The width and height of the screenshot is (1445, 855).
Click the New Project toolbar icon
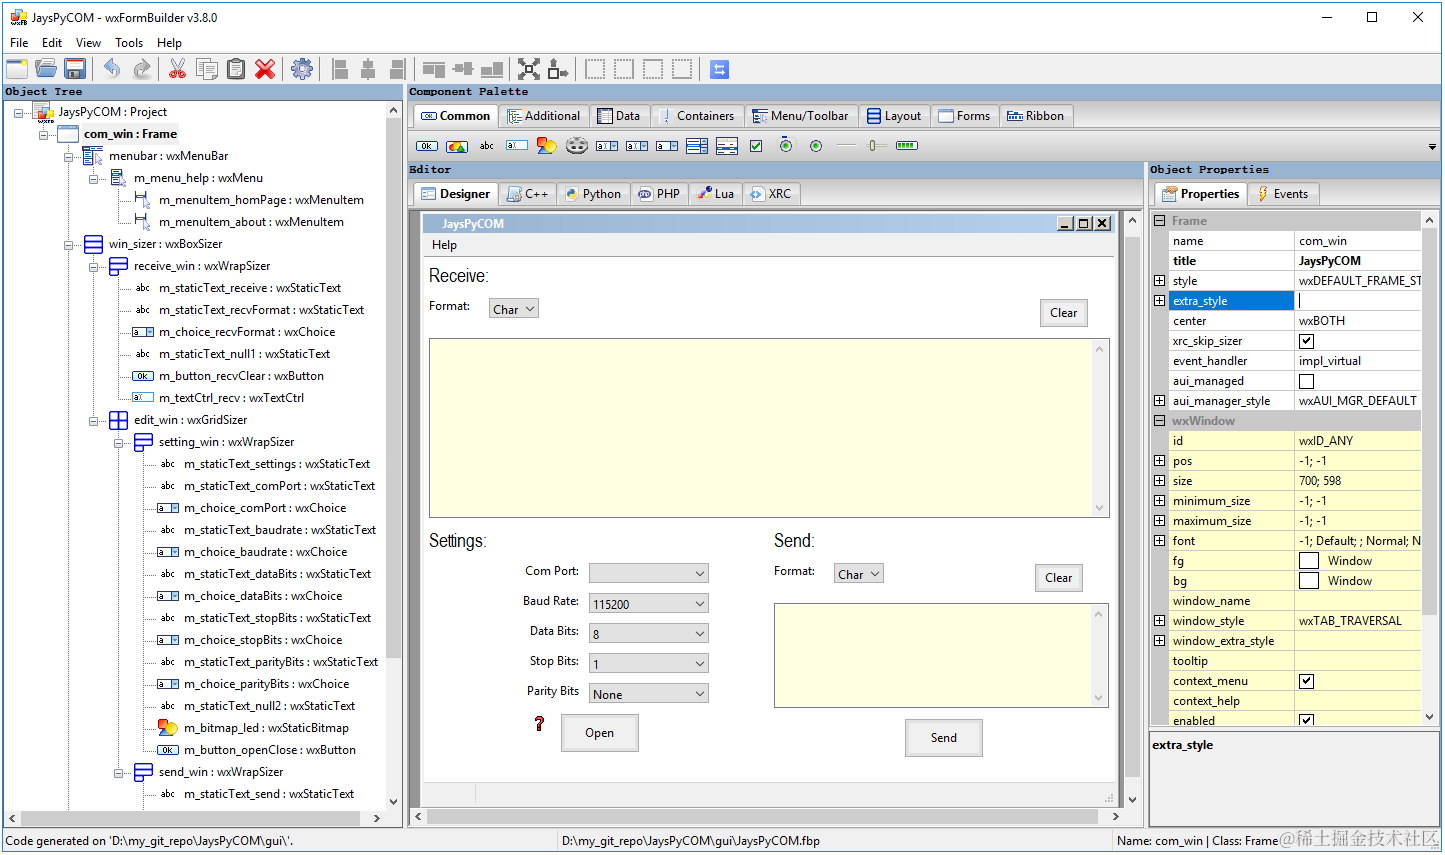point(17,69)
